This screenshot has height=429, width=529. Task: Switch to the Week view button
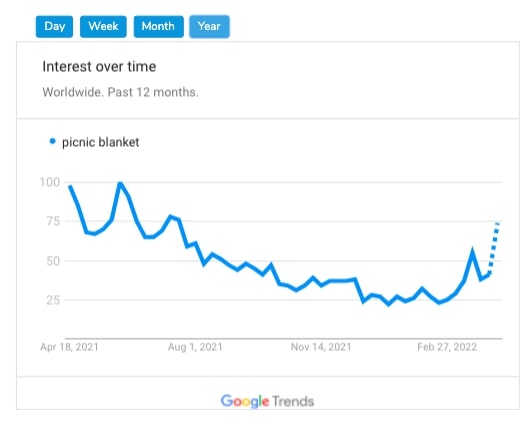pos(103,26)
